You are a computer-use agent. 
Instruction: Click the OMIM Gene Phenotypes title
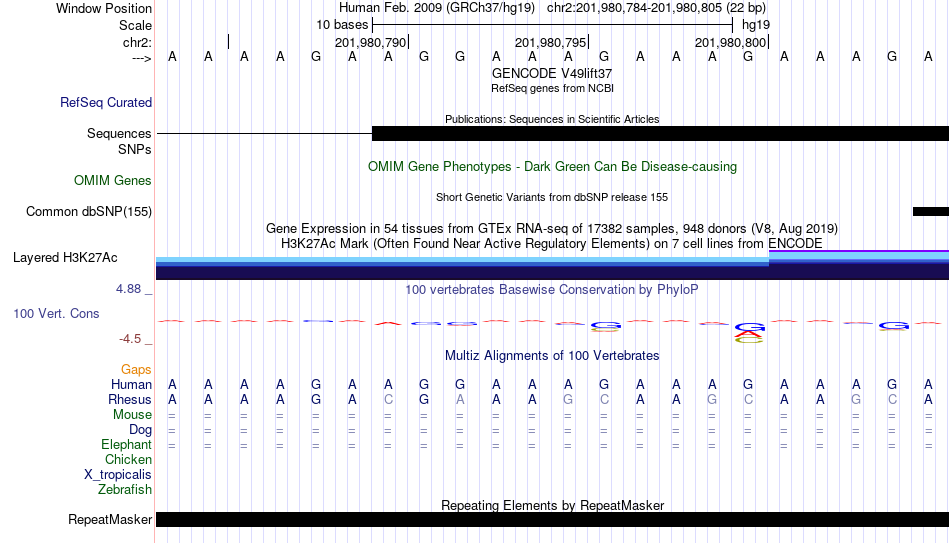point(552,167)
